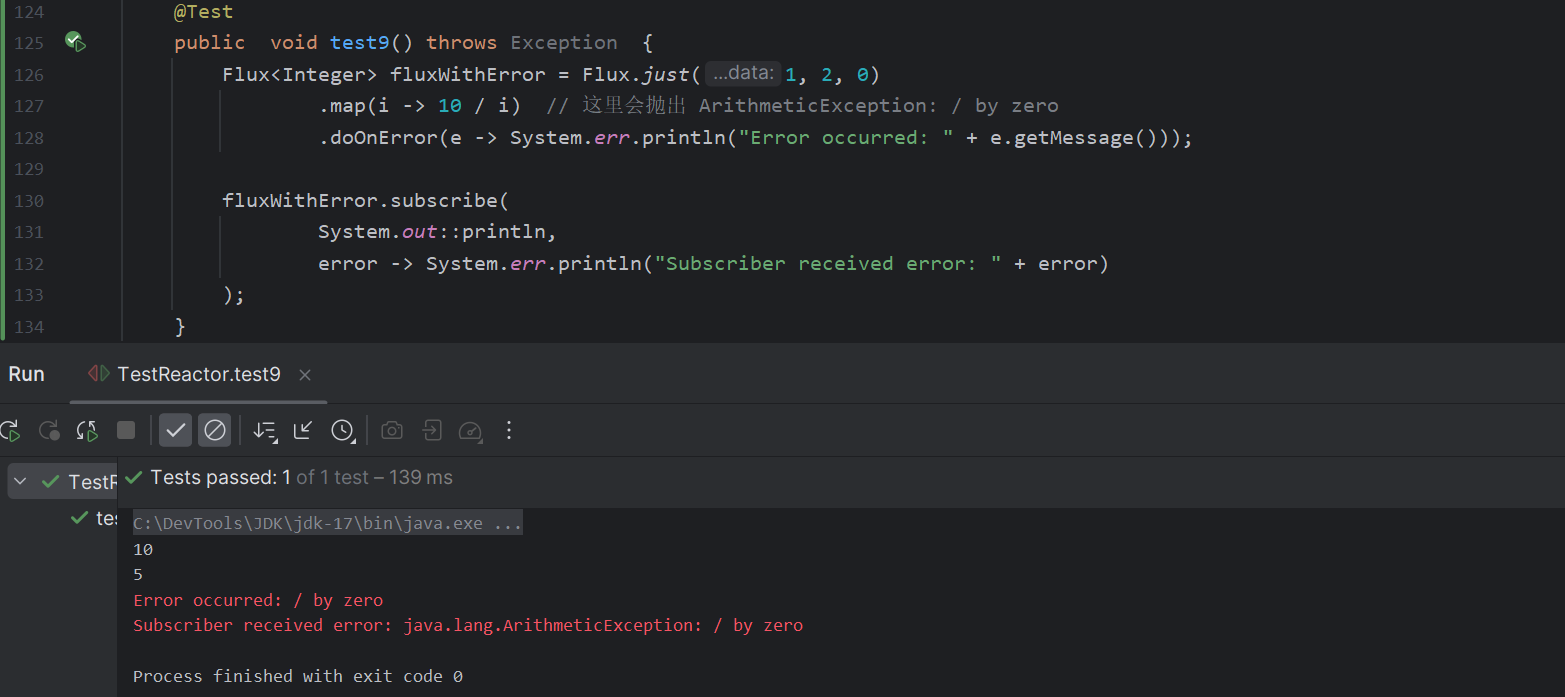Click 'Process finished with exit code 0'
Viewport: 1565px width, 697px height.
coord(297,676)
